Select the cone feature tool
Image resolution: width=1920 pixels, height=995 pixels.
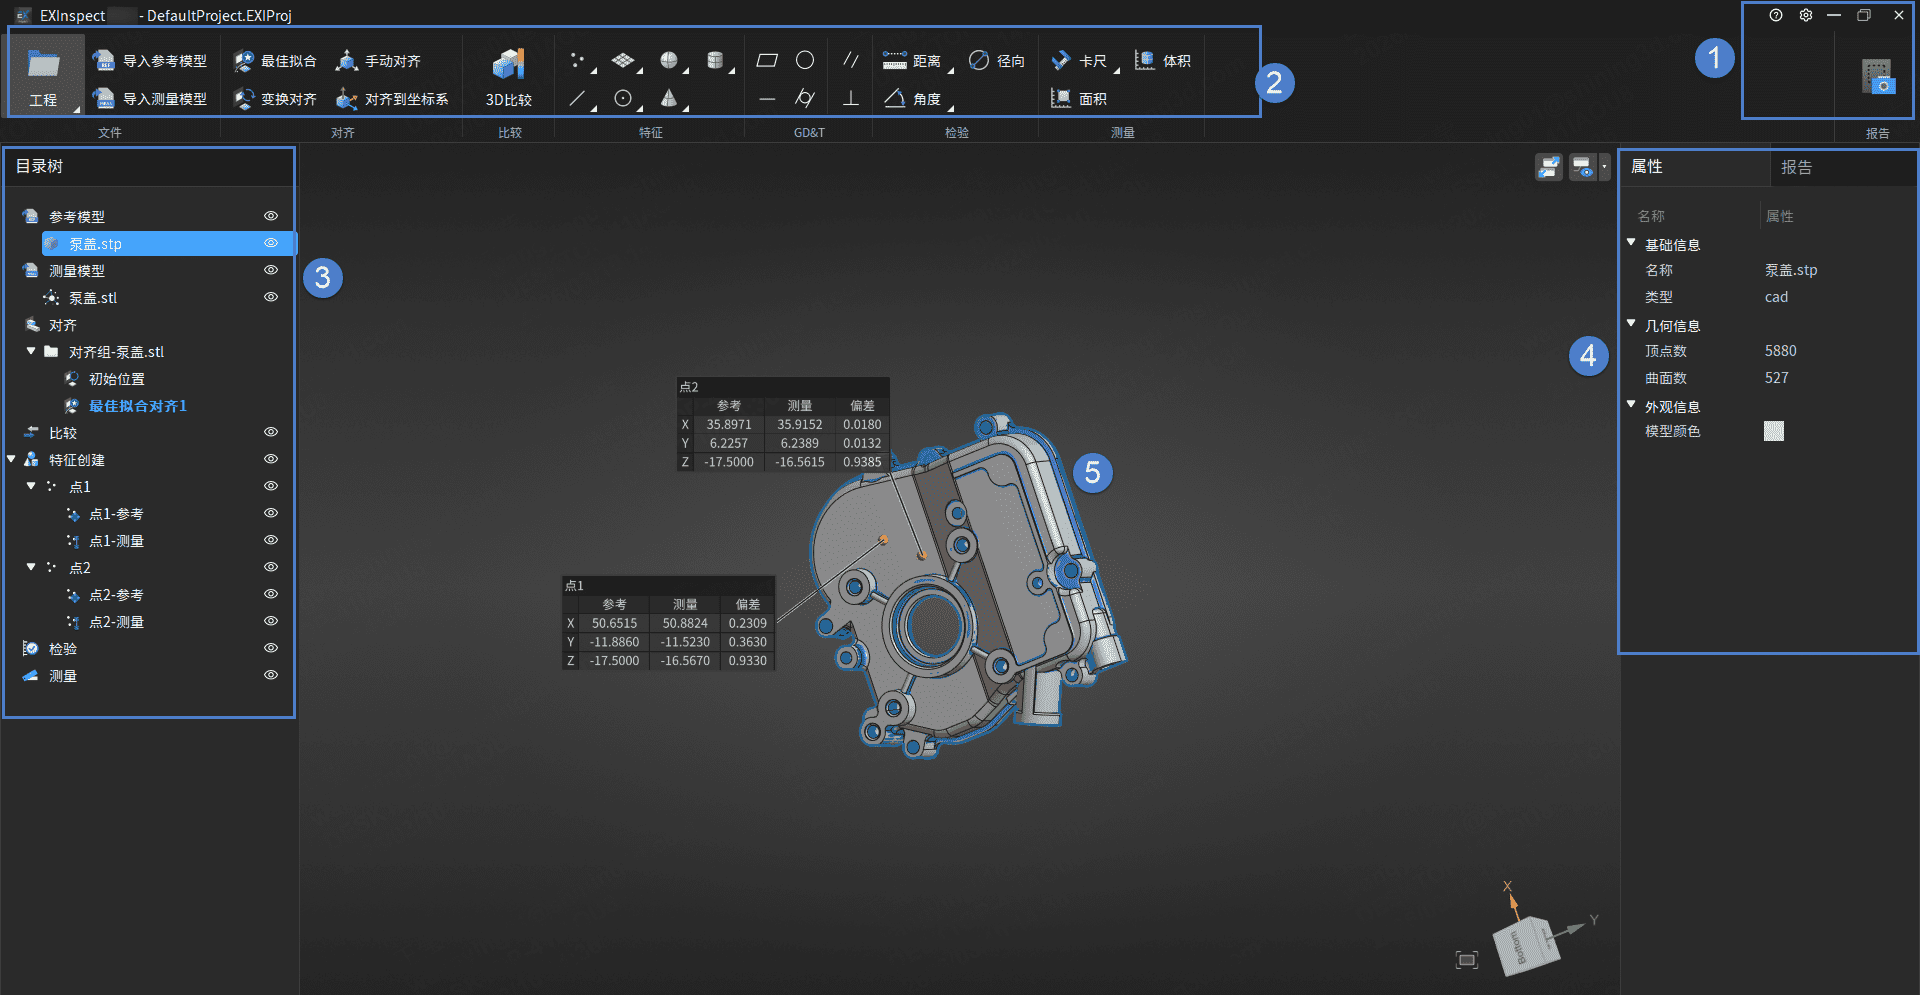pos(669,99)
